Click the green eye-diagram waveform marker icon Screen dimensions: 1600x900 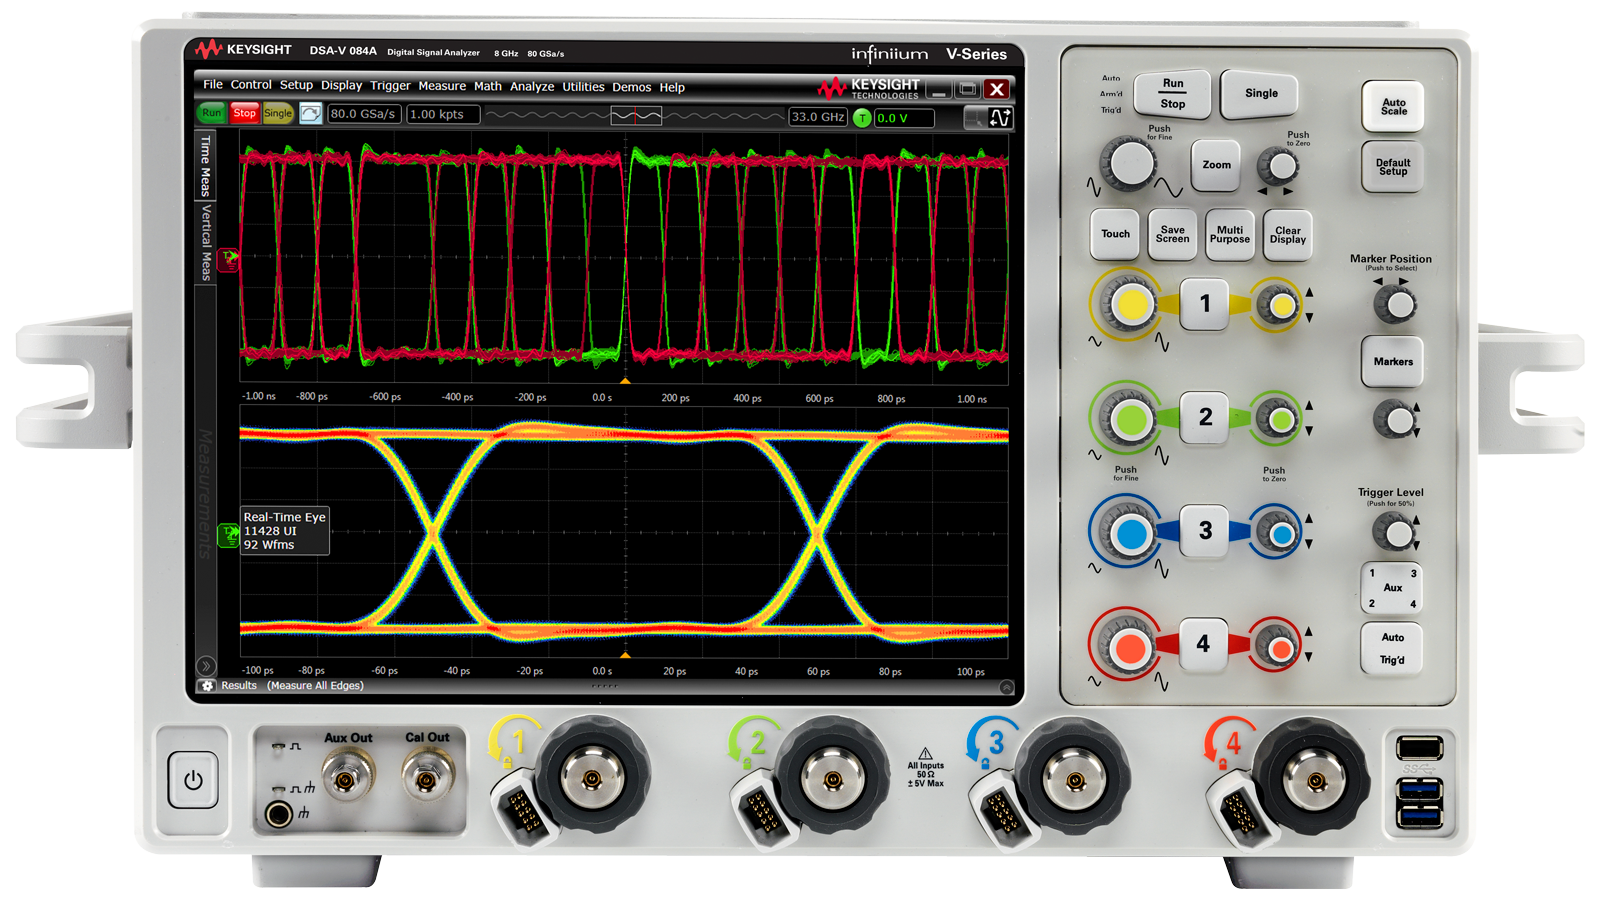tap(229, 536)
